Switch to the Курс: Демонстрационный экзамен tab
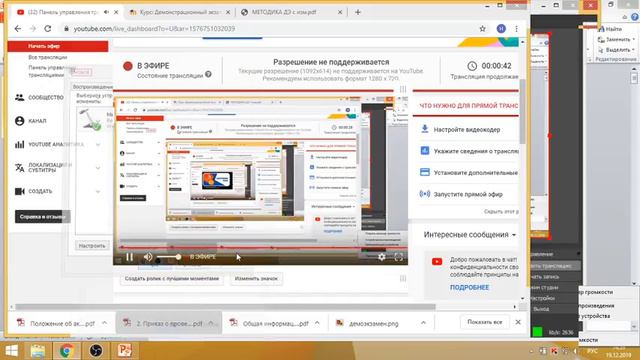The height and width of the screenshot is (360, 640). click(x=179, y=12)
